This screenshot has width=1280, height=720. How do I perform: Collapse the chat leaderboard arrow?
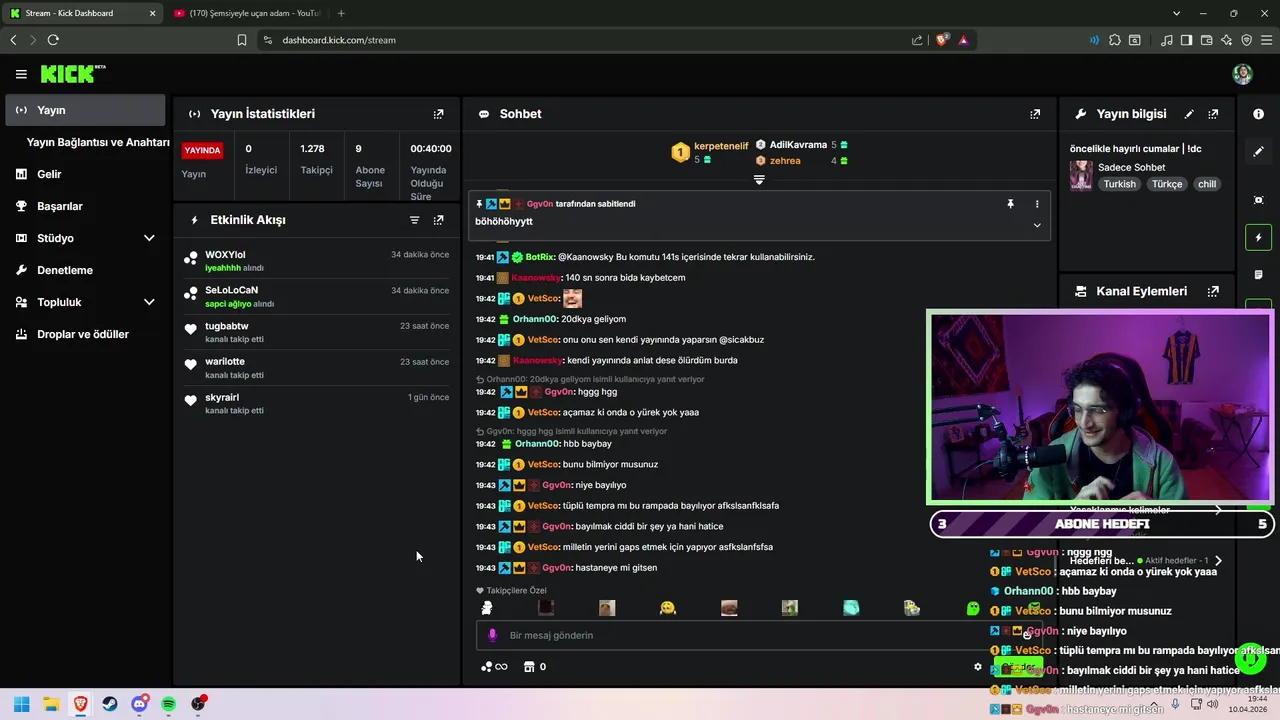(x=759, y=180)
